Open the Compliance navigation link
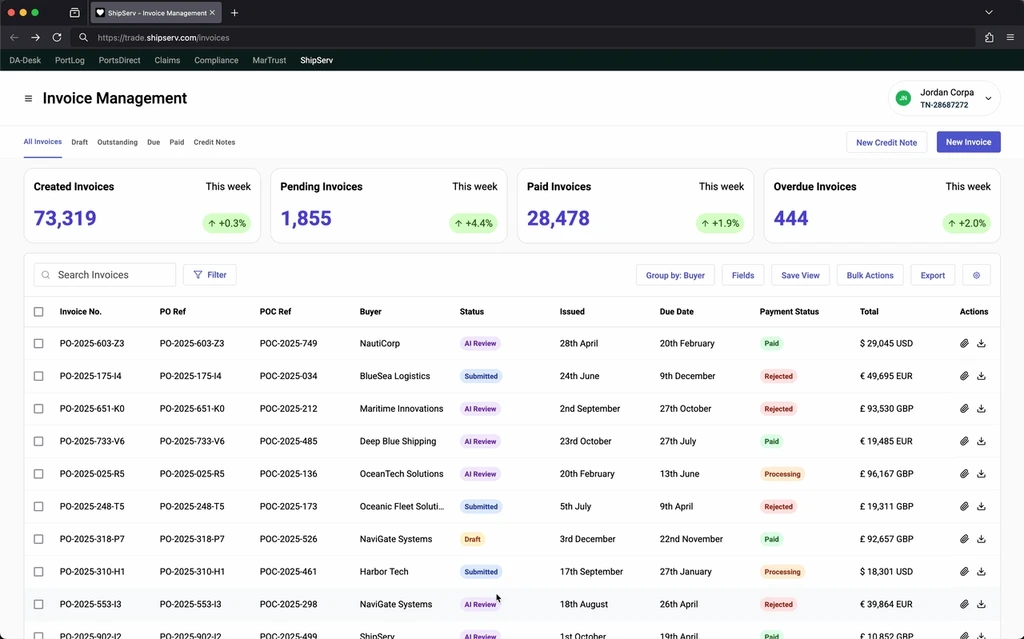1024x639 pixels. [x=216, y=60]
